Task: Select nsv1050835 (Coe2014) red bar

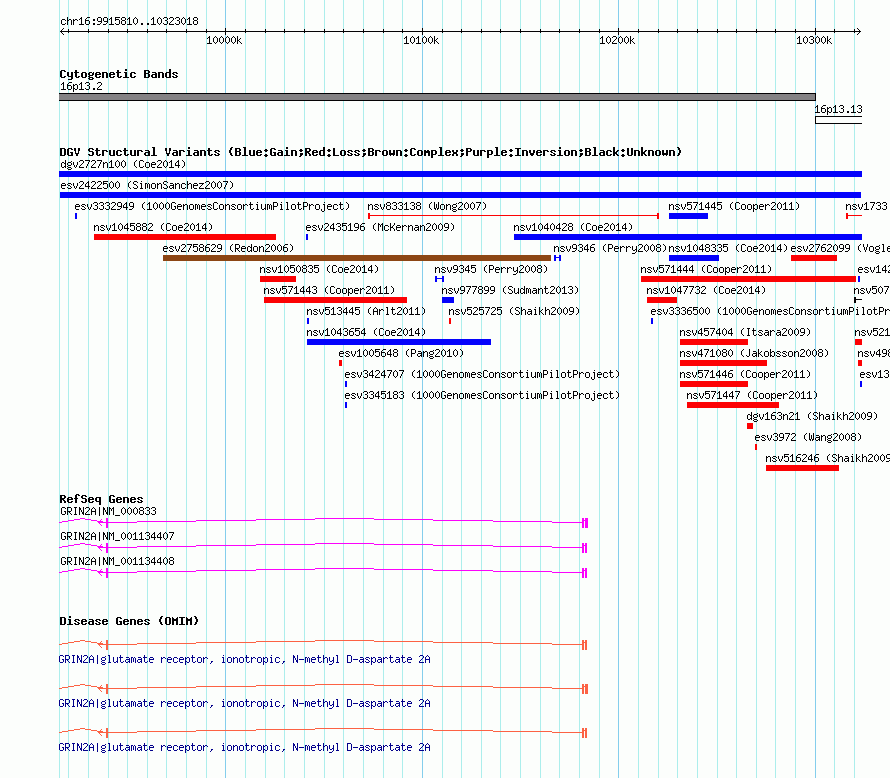Action: [278, 279]
